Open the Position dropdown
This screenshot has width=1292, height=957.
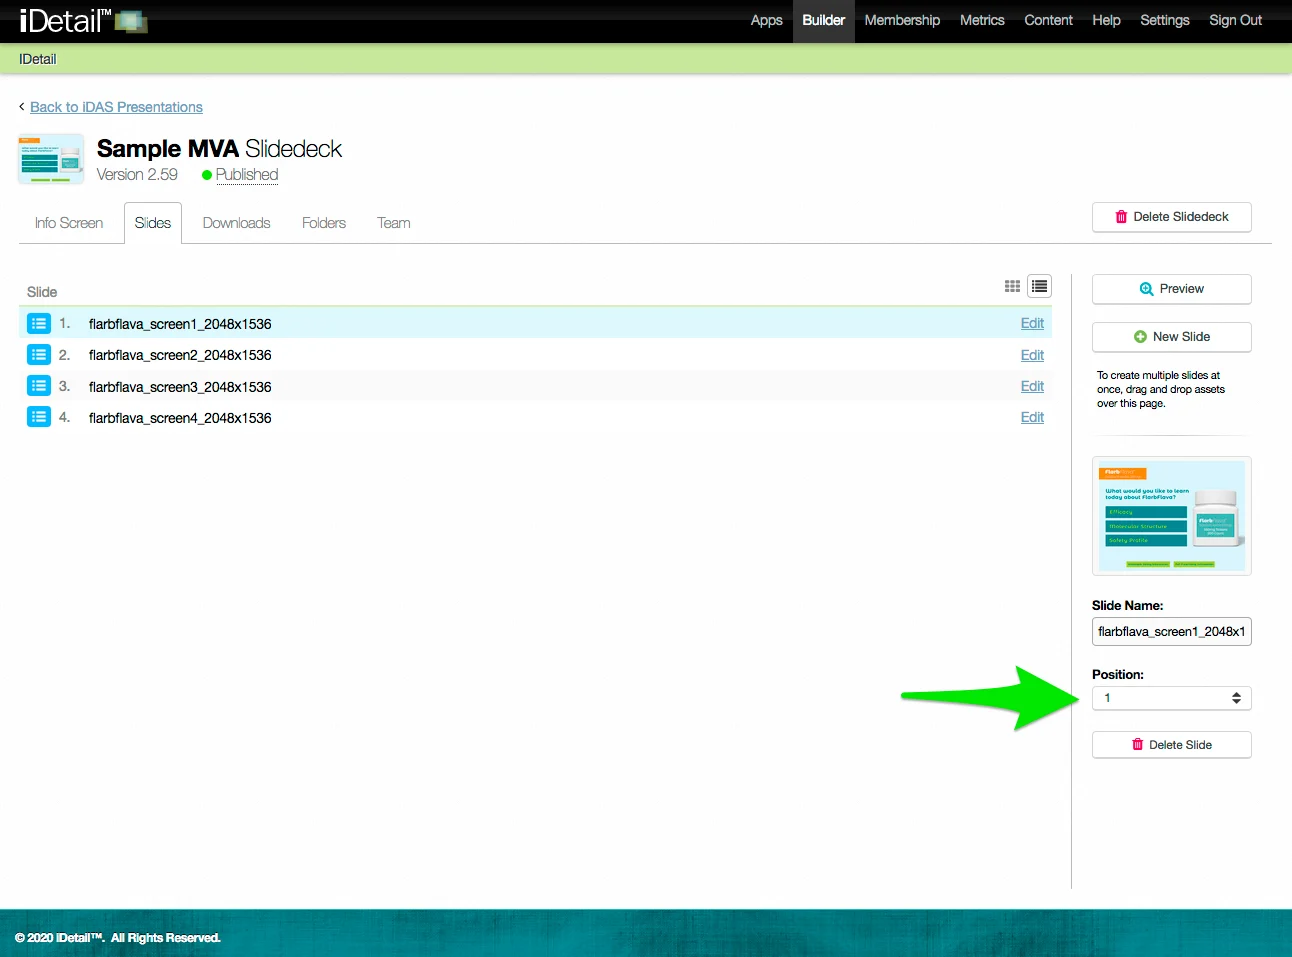pos(1172,698)
